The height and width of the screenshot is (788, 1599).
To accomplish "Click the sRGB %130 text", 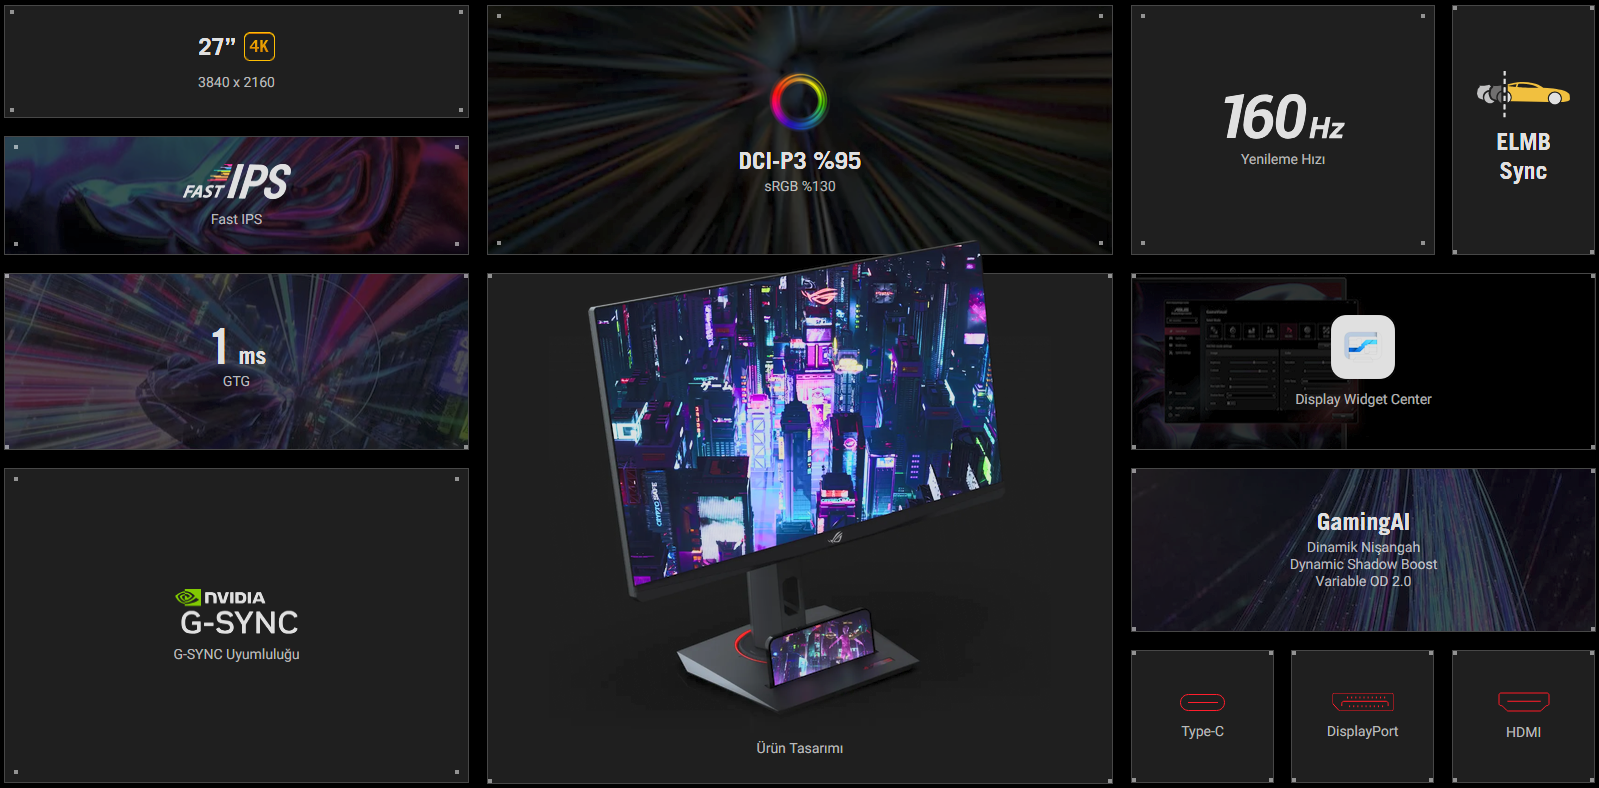I will pos(800,186).
